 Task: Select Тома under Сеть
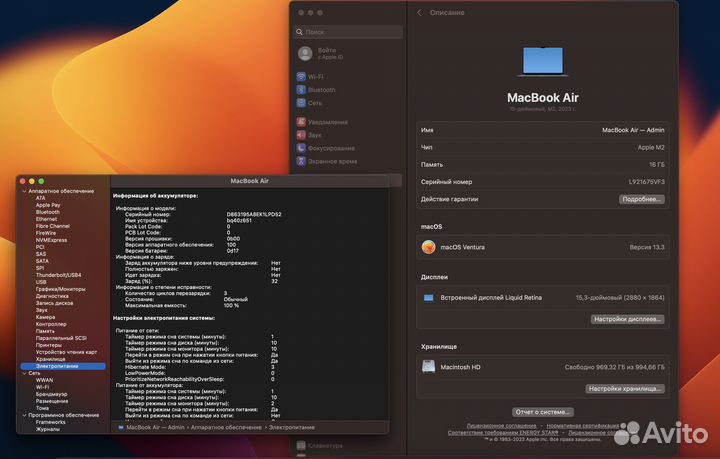[x=42, y=408]
